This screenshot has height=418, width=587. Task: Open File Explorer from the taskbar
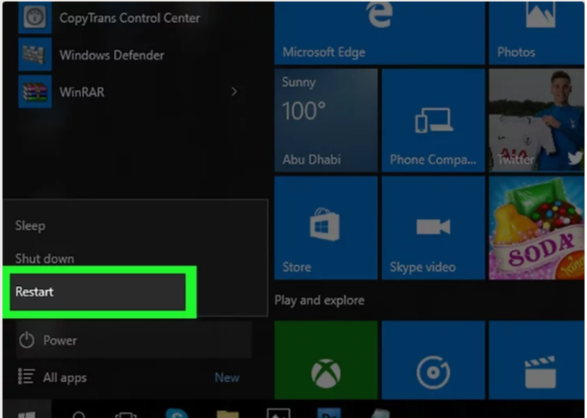coord(228,414)
